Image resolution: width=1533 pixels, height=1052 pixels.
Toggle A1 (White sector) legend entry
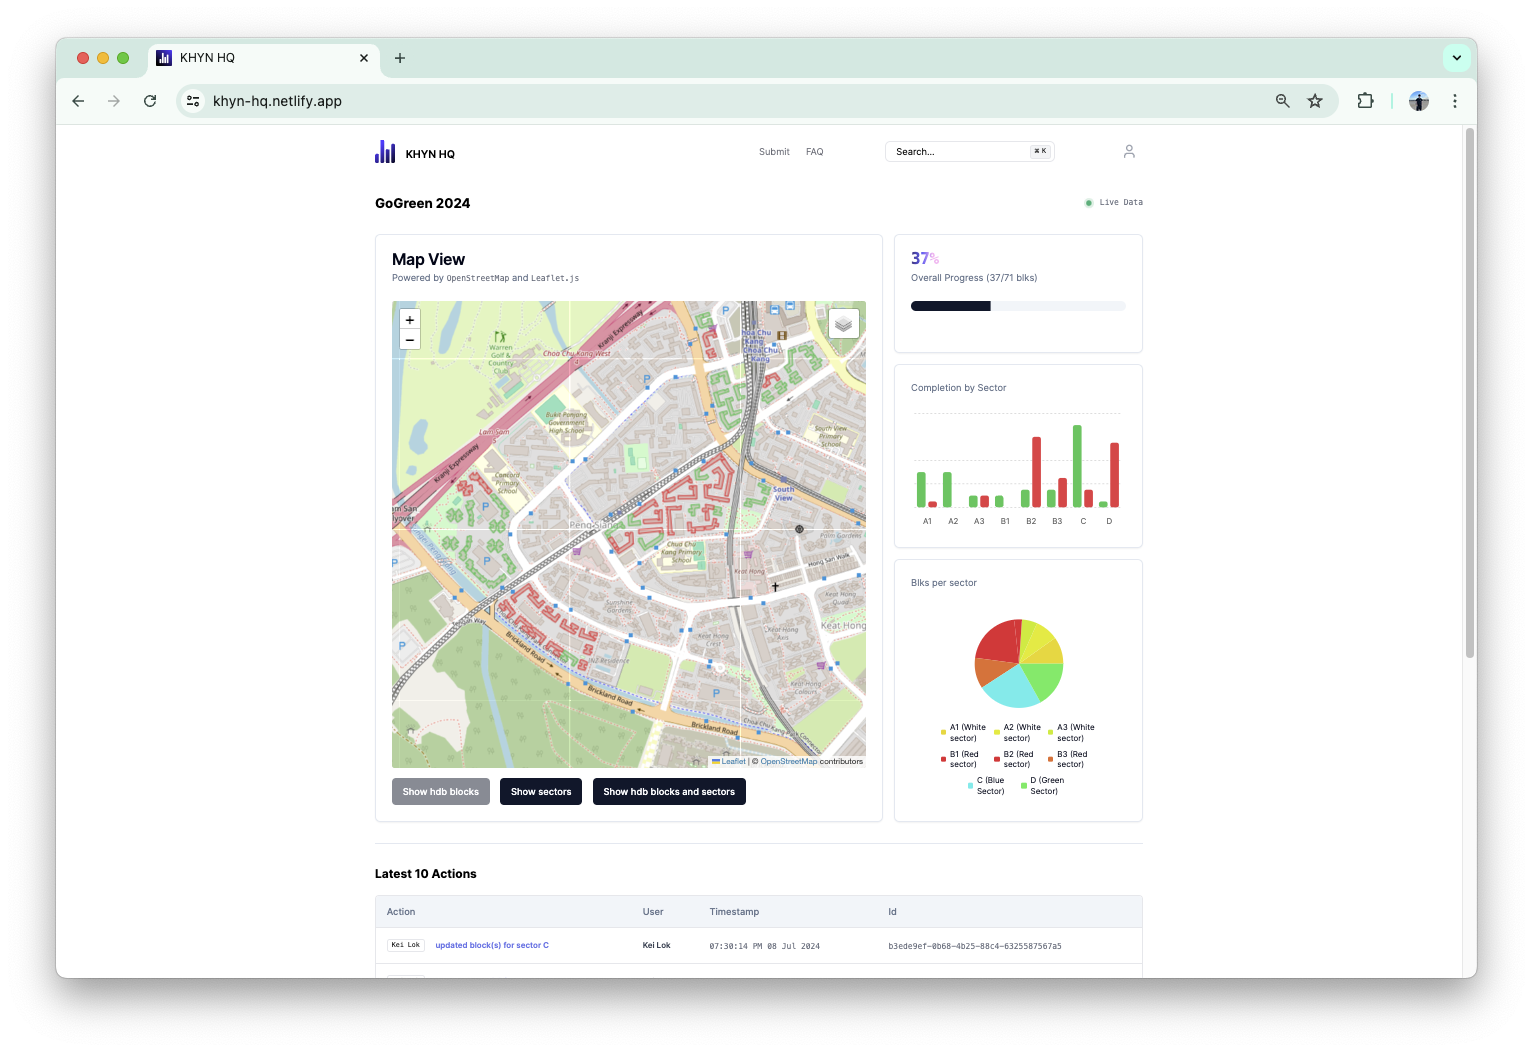tap(964, 733)
